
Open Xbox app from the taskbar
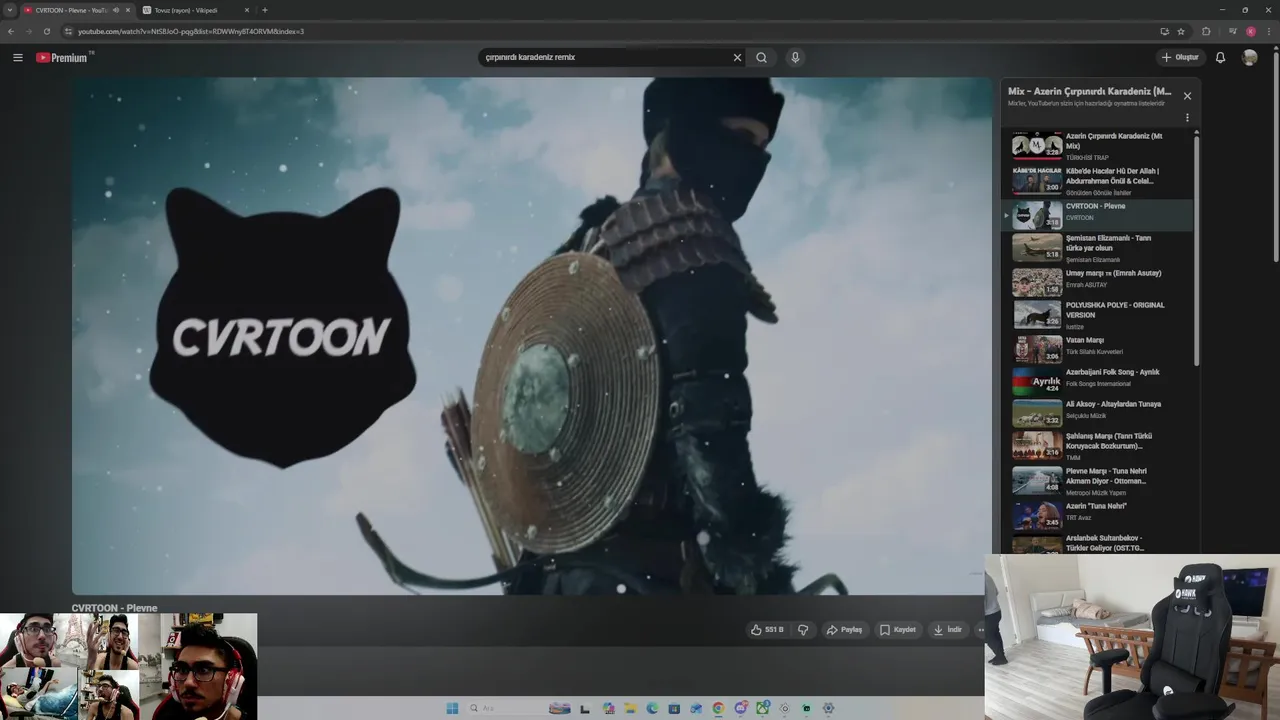[762, 708]
